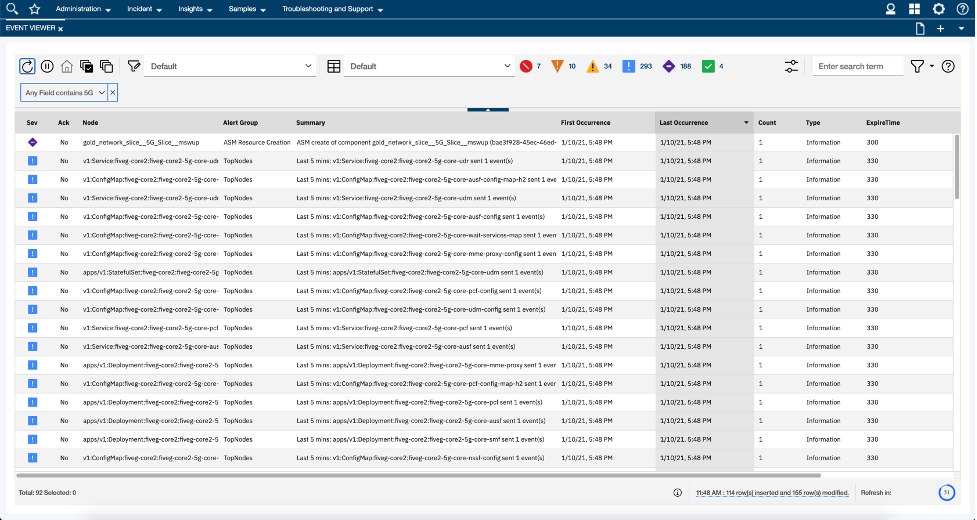Filter by major severity count 10

coord(563,66)
